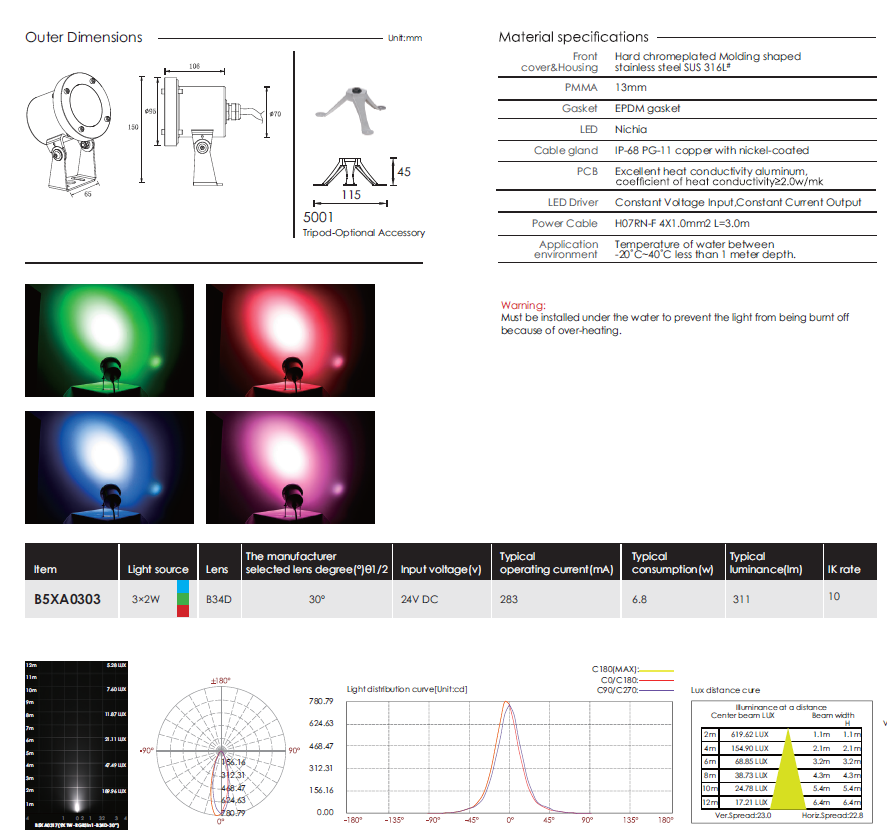Select item code B5XA0303
The height and width of the screenshot is (833, 887).
[66, 599]
